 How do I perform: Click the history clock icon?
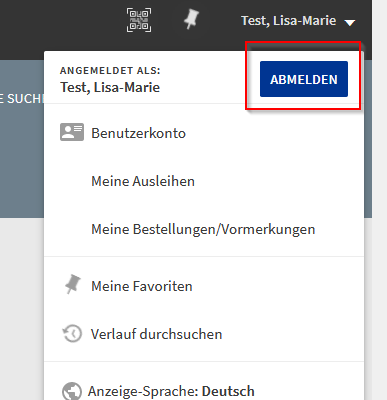(72, 334)
